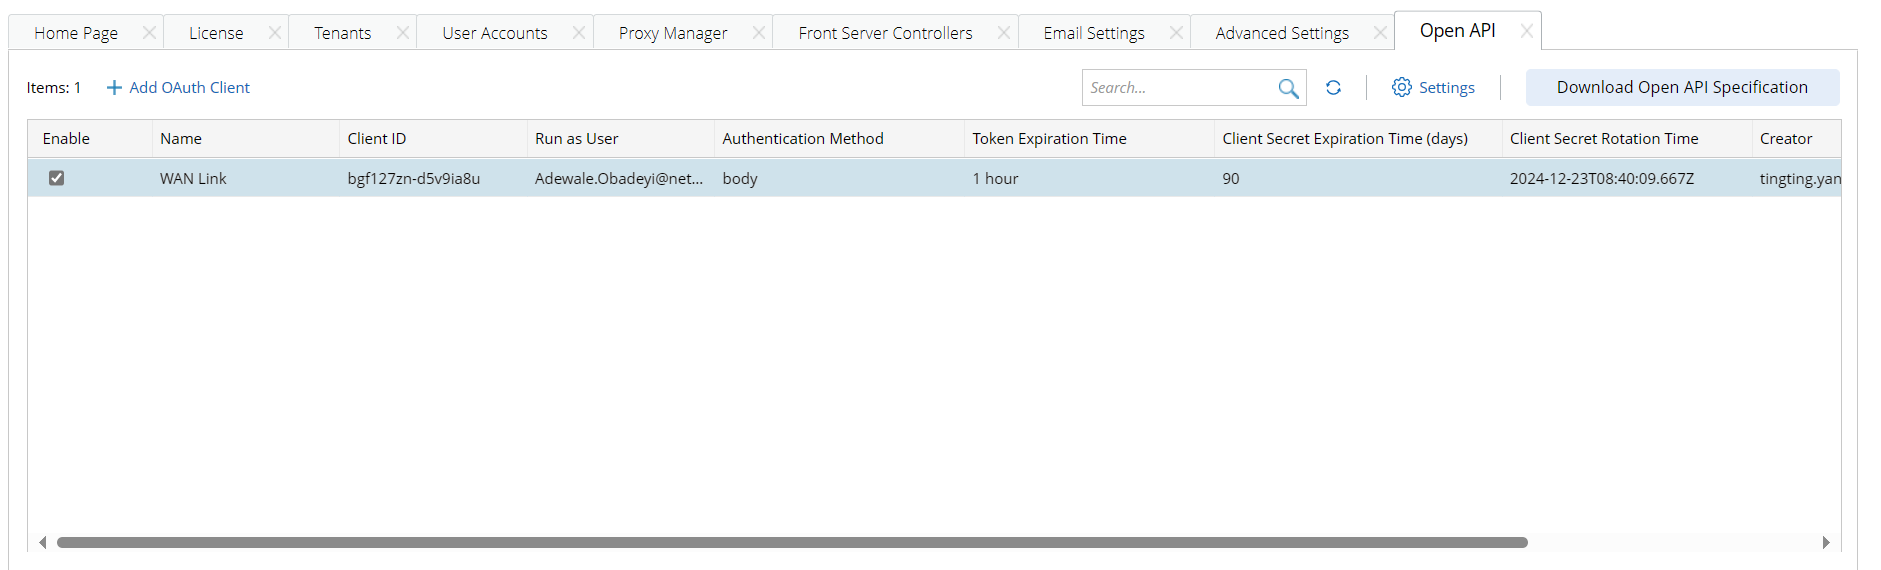Click the scroll right arrow
The image size is (1881, 570).
pyautogui.click(x=1825, y=542)
